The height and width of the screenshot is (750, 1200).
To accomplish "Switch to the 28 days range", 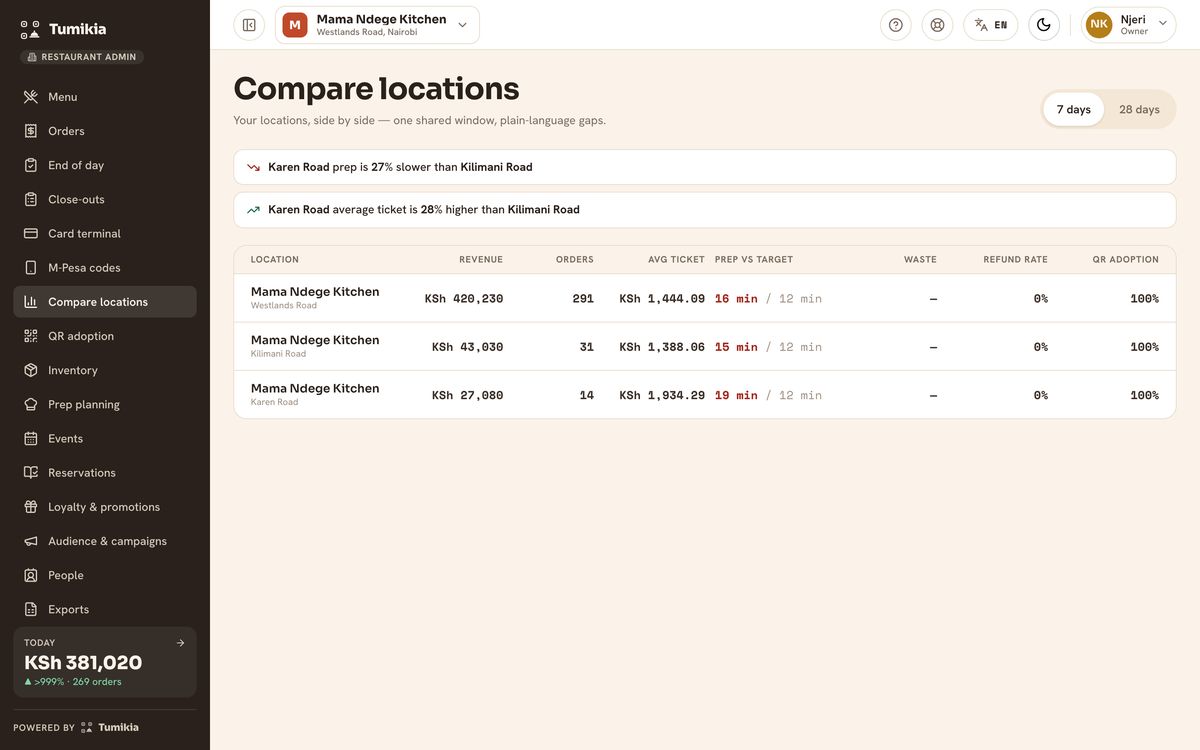I will [1139, 110].
